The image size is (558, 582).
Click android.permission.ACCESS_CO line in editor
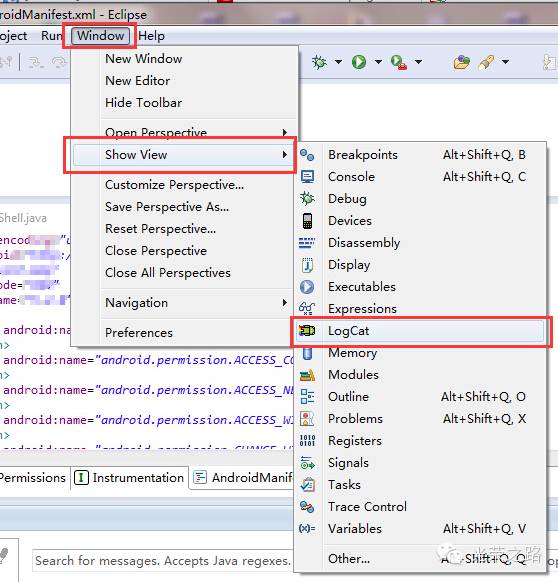tap(149, 360)
